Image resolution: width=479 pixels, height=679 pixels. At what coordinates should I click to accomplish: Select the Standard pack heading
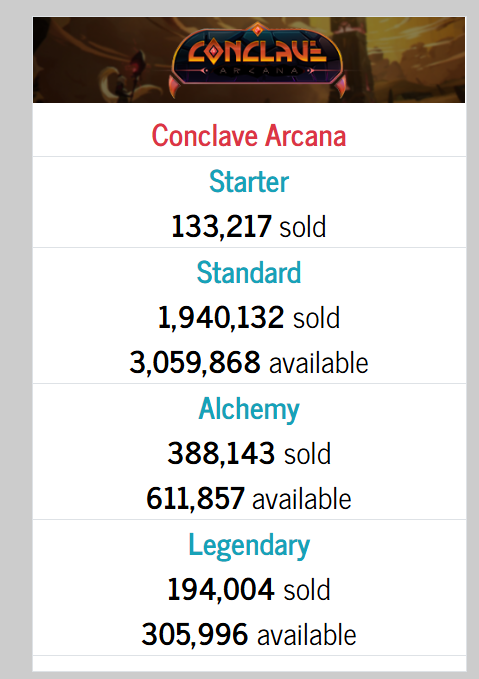(x=249, y=272)
